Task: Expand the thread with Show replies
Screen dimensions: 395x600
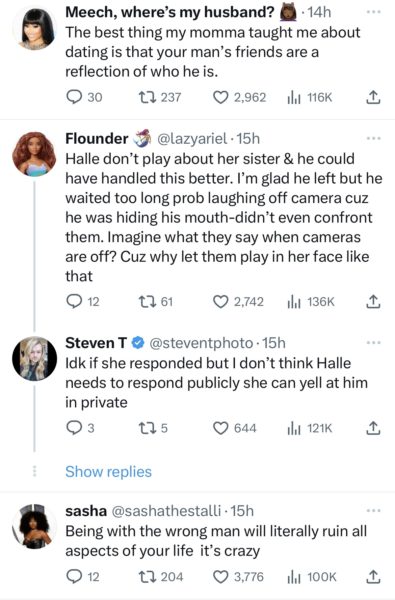Action: click(x=108, y=471)
